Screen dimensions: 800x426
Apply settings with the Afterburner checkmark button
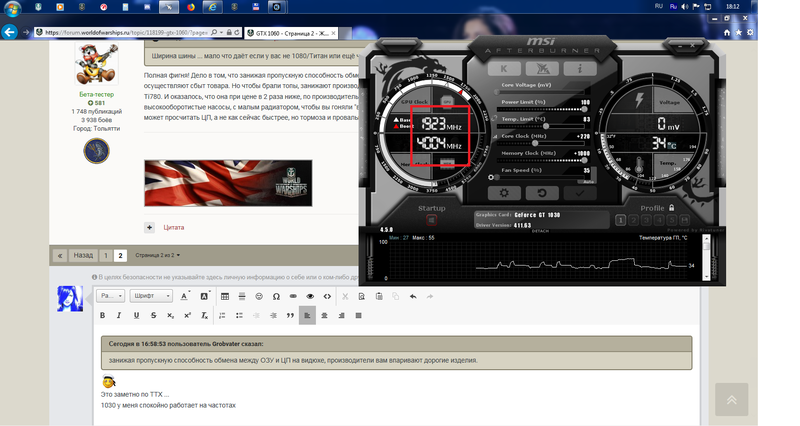coord(578,192)
